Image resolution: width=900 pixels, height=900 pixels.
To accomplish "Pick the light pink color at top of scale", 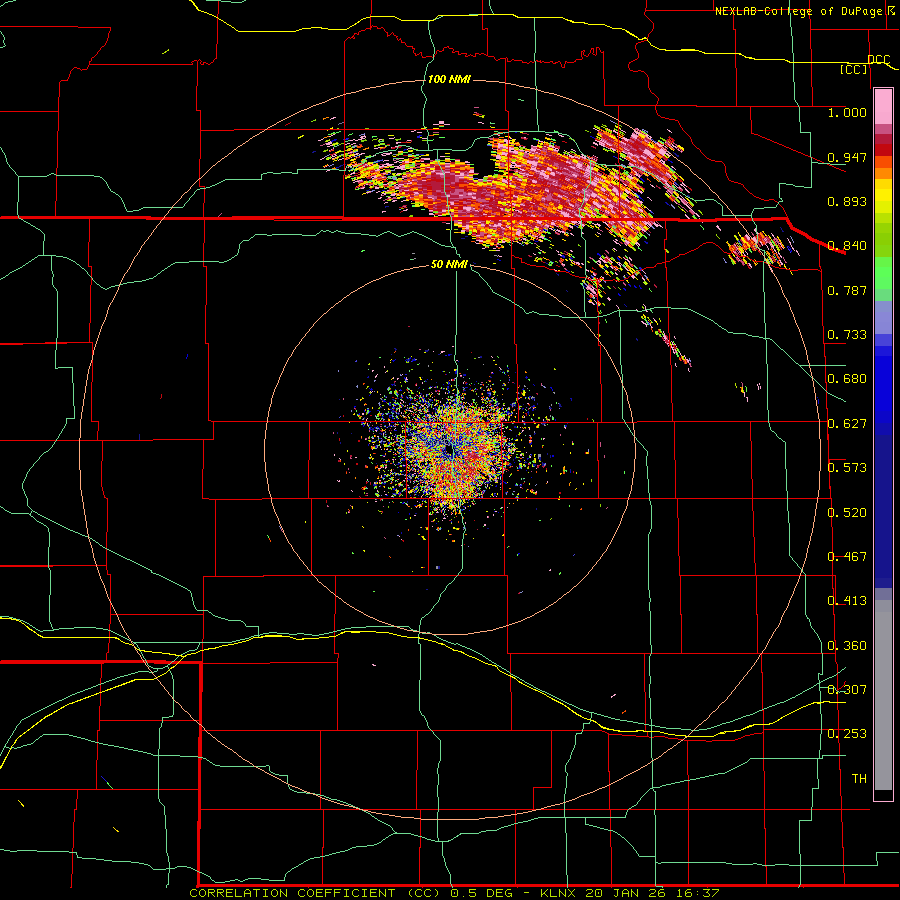I will click(x=883, y=107).
